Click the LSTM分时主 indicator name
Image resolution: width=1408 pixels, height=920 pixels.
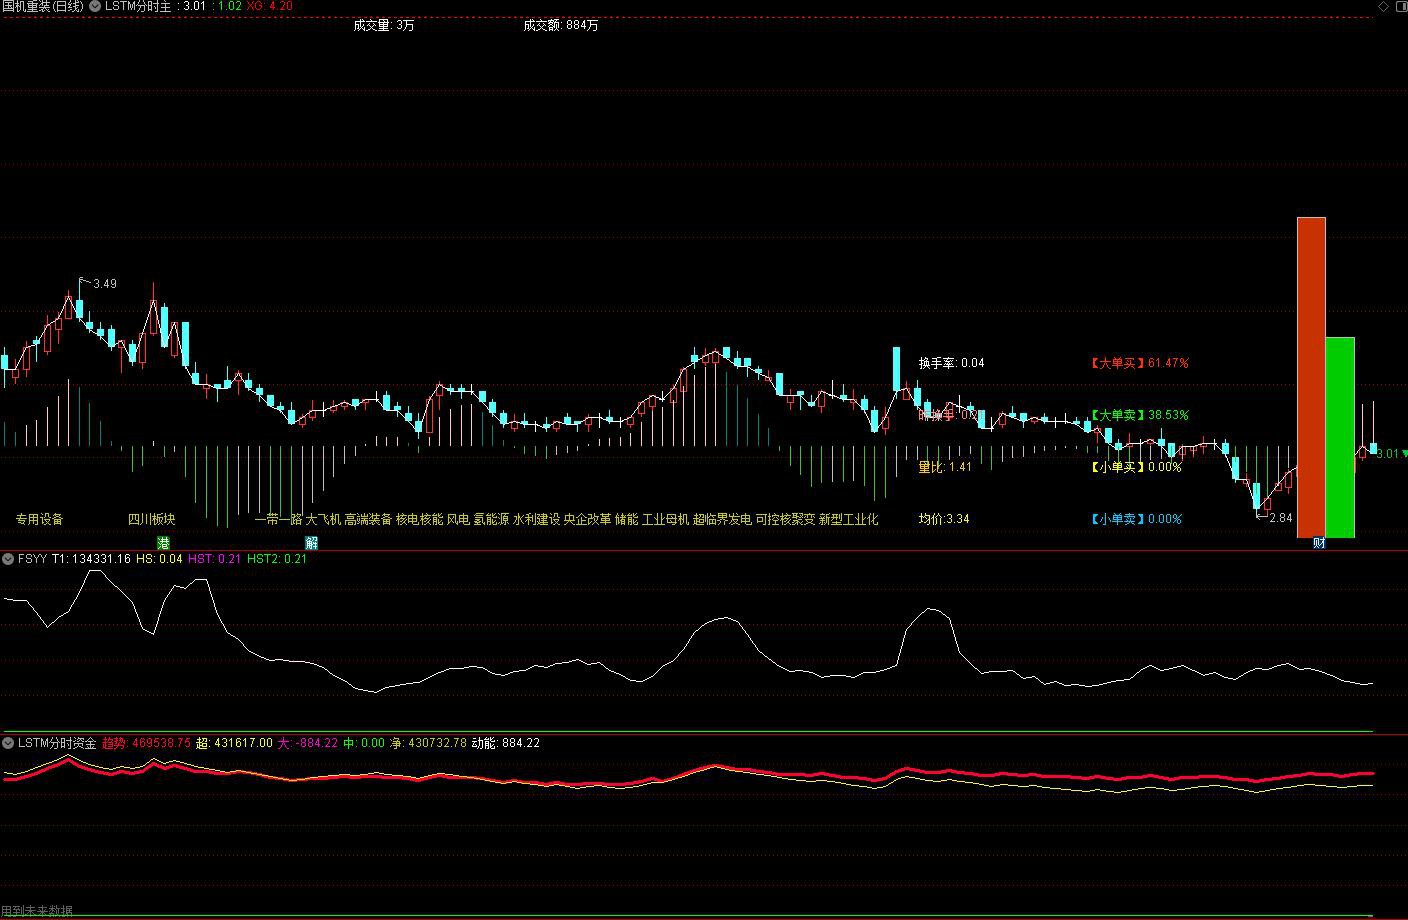(138, 6)
